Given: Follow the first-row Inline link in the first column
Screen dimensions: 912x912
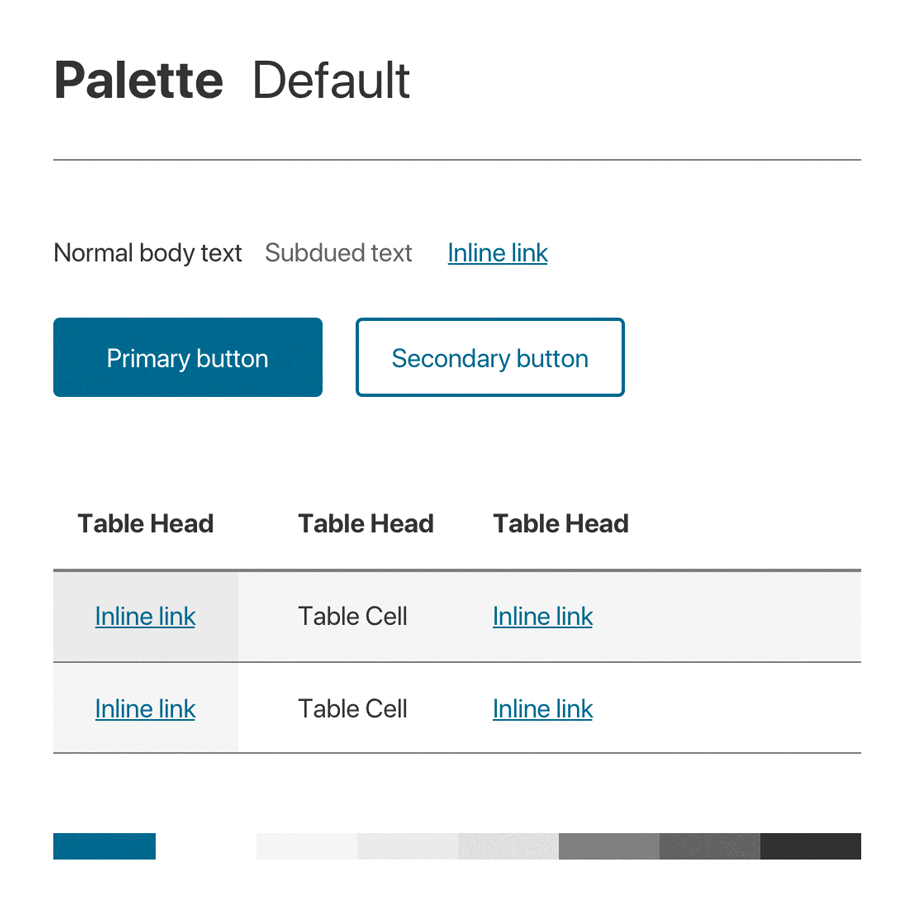Looking at the screenshot, I should coord(145,616).
